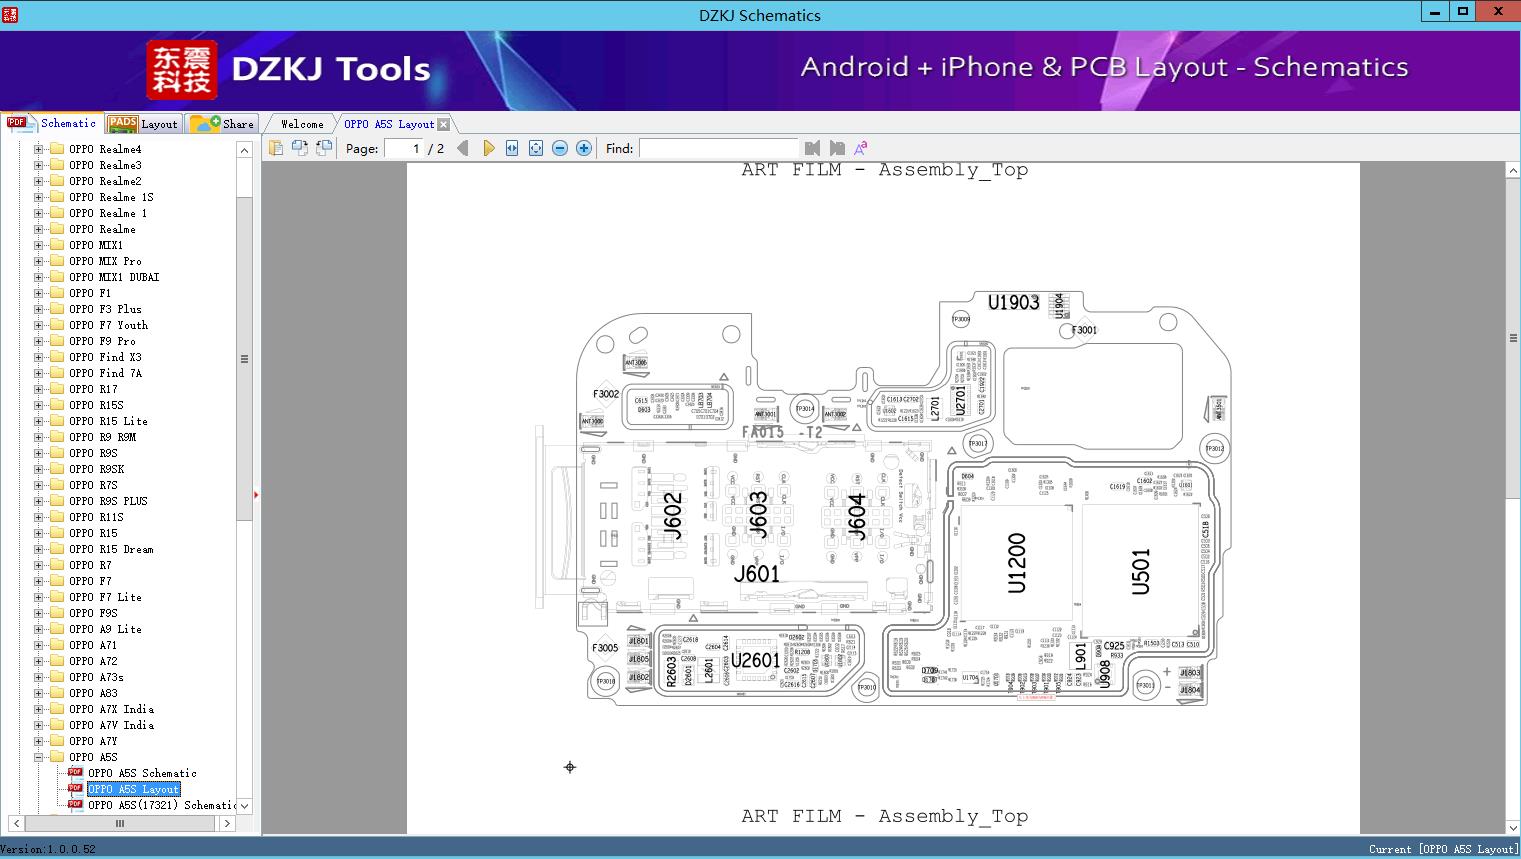Collapse the OPPO A5S folder node

tap(40, 756)
